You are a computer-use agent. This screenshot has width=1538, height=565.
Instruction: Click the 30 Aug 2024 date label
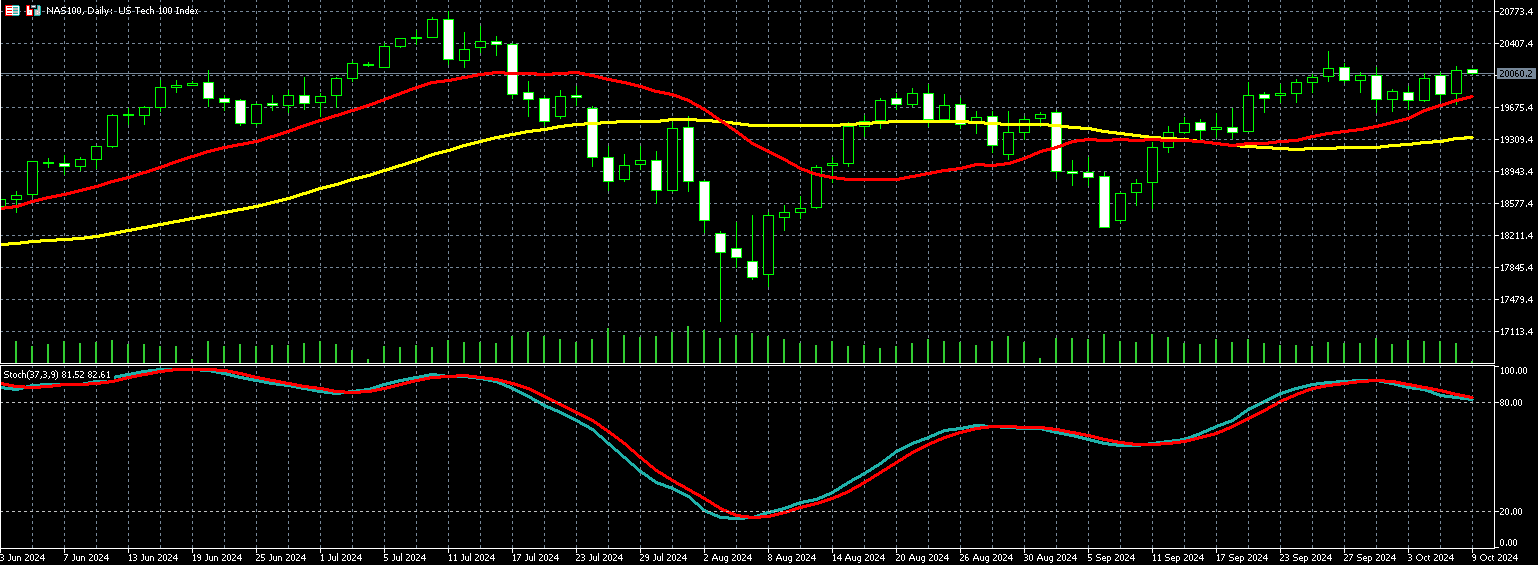tap(1049, 557)
